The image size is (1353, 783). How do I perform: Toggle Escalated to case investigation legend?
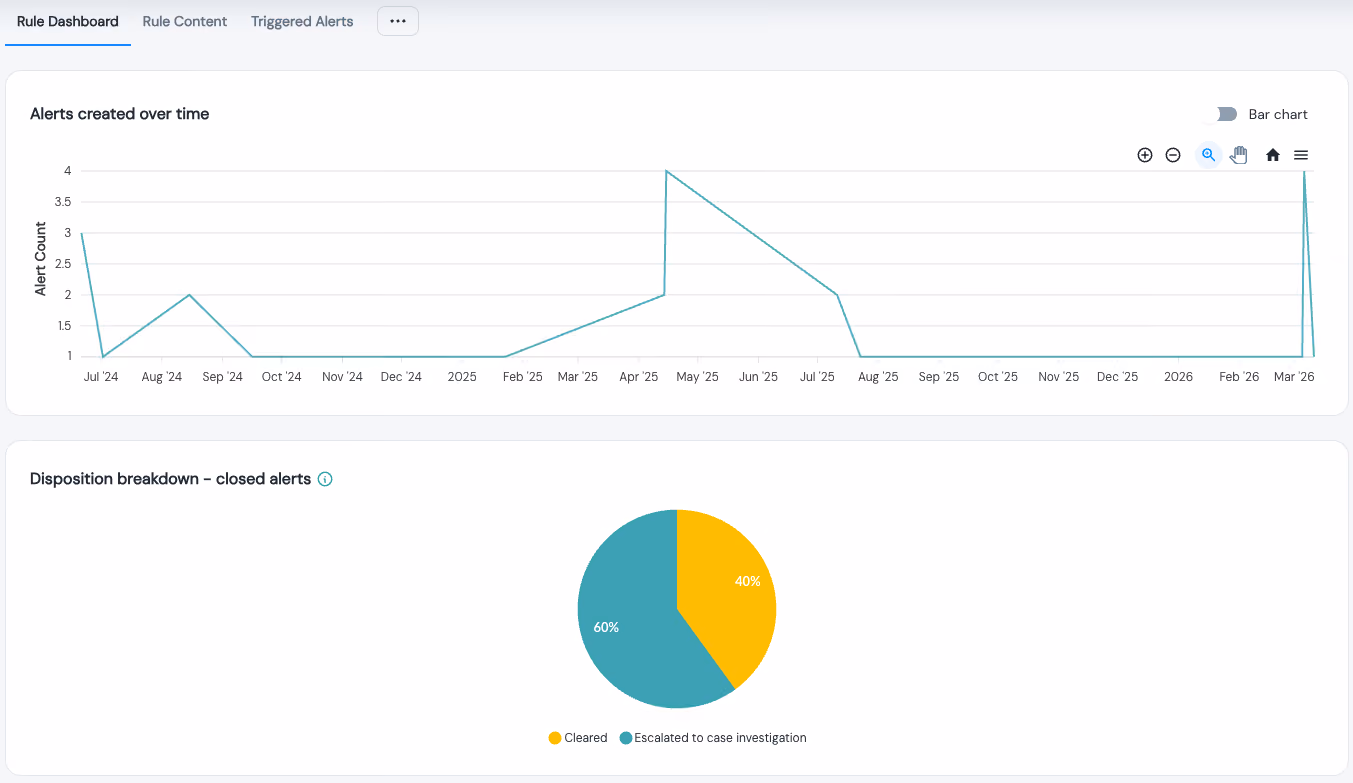[x=713, y=738]
